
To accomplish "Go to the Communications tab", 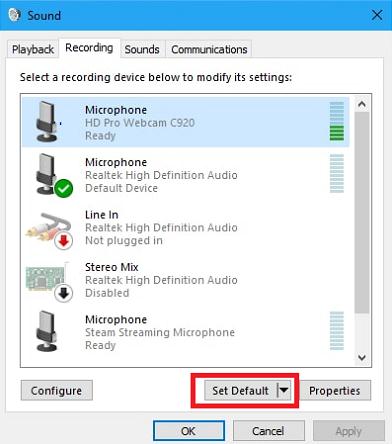I will [209, 49].
